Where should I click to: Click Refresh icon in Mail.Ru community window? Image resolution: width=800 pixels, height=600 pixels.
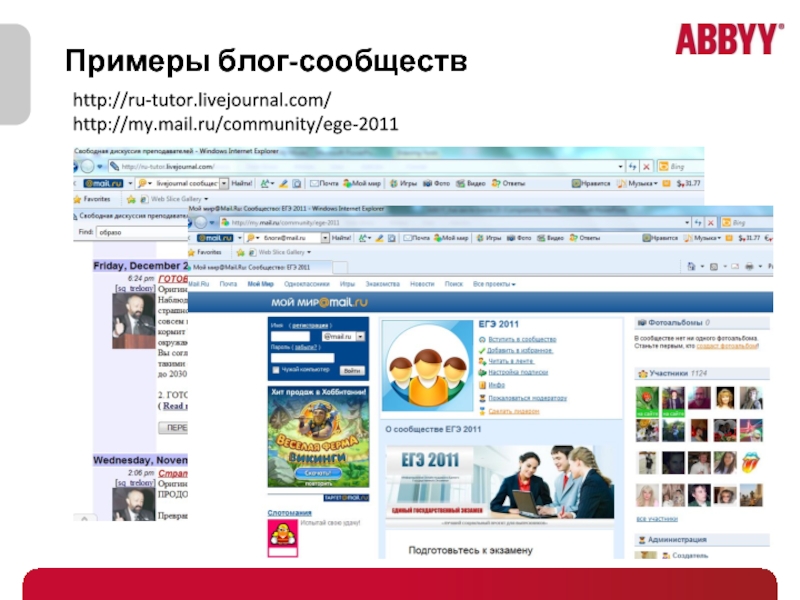coord(697,222)
